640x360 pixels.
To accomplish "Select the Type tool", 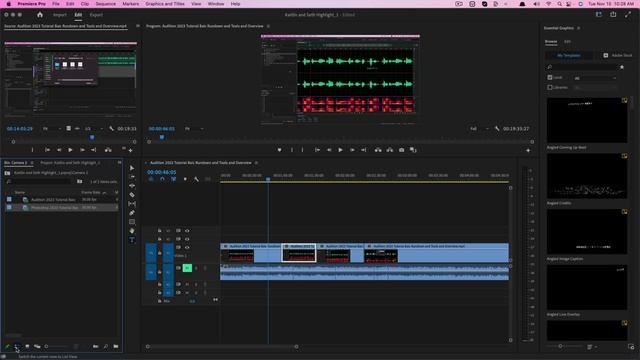I will point(132,240).
